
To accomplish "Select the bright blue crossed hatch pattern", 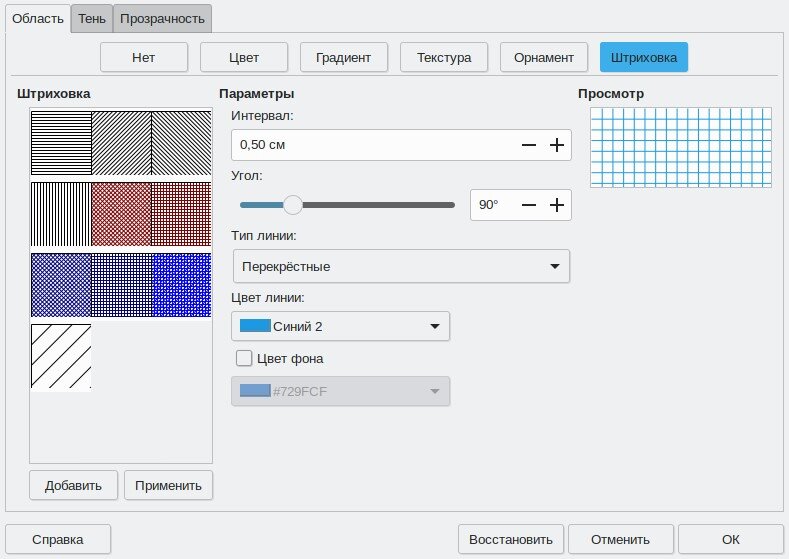I will pyautogui.click(x=181, y=285).
